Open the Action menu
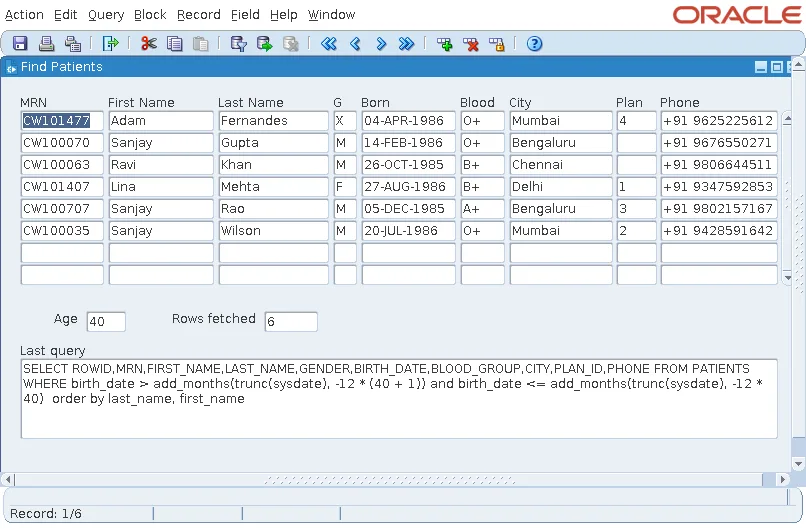806x529 pixels. click(x=24, y=15)
